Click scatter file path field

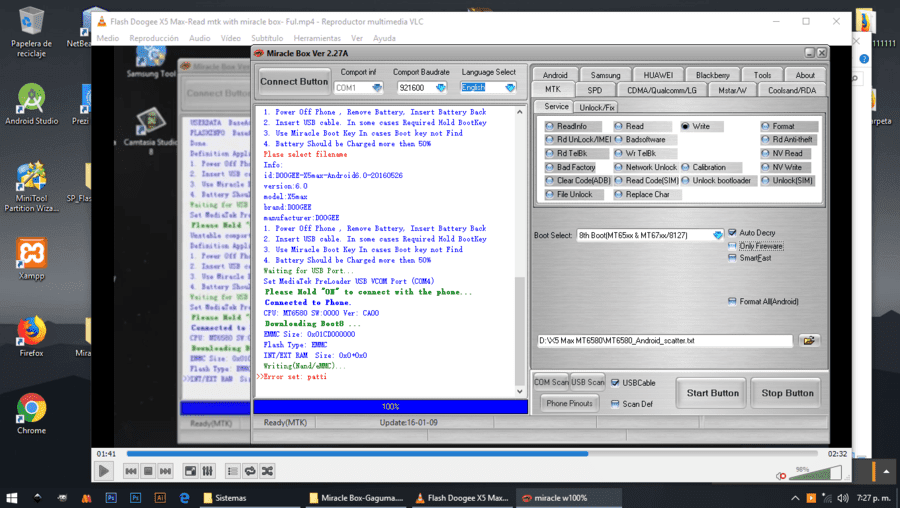click(665, 340)
